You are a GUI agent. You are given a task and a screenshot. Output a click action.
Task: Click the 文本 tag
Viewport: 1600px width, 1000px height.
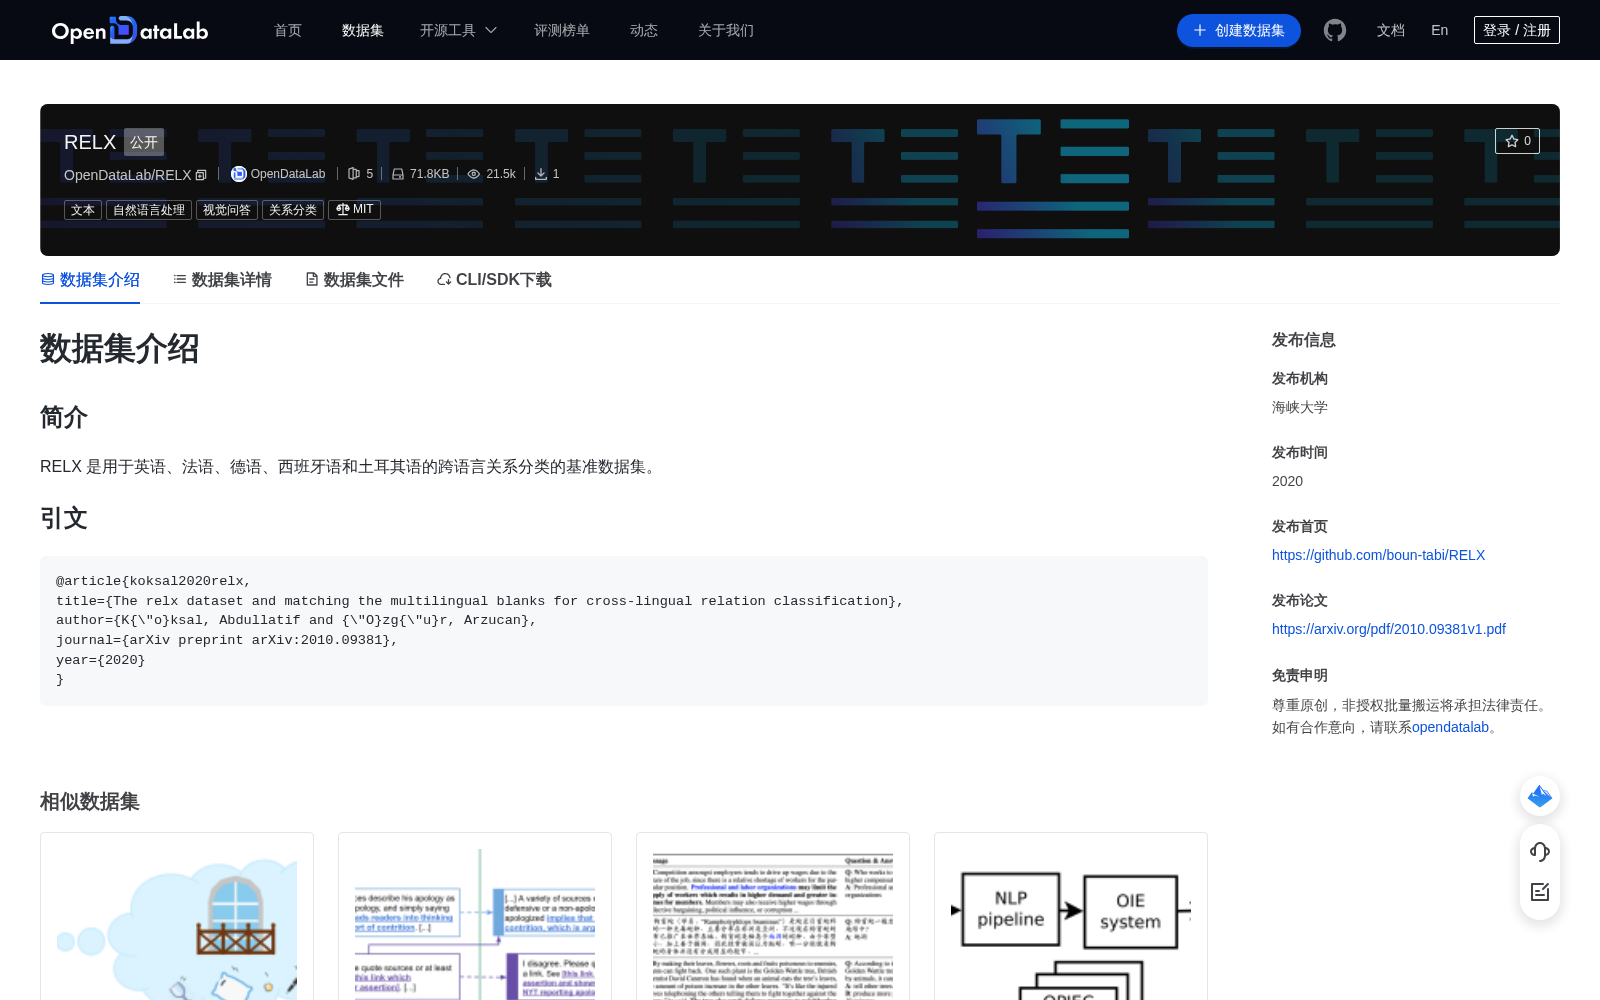[83, 210]
